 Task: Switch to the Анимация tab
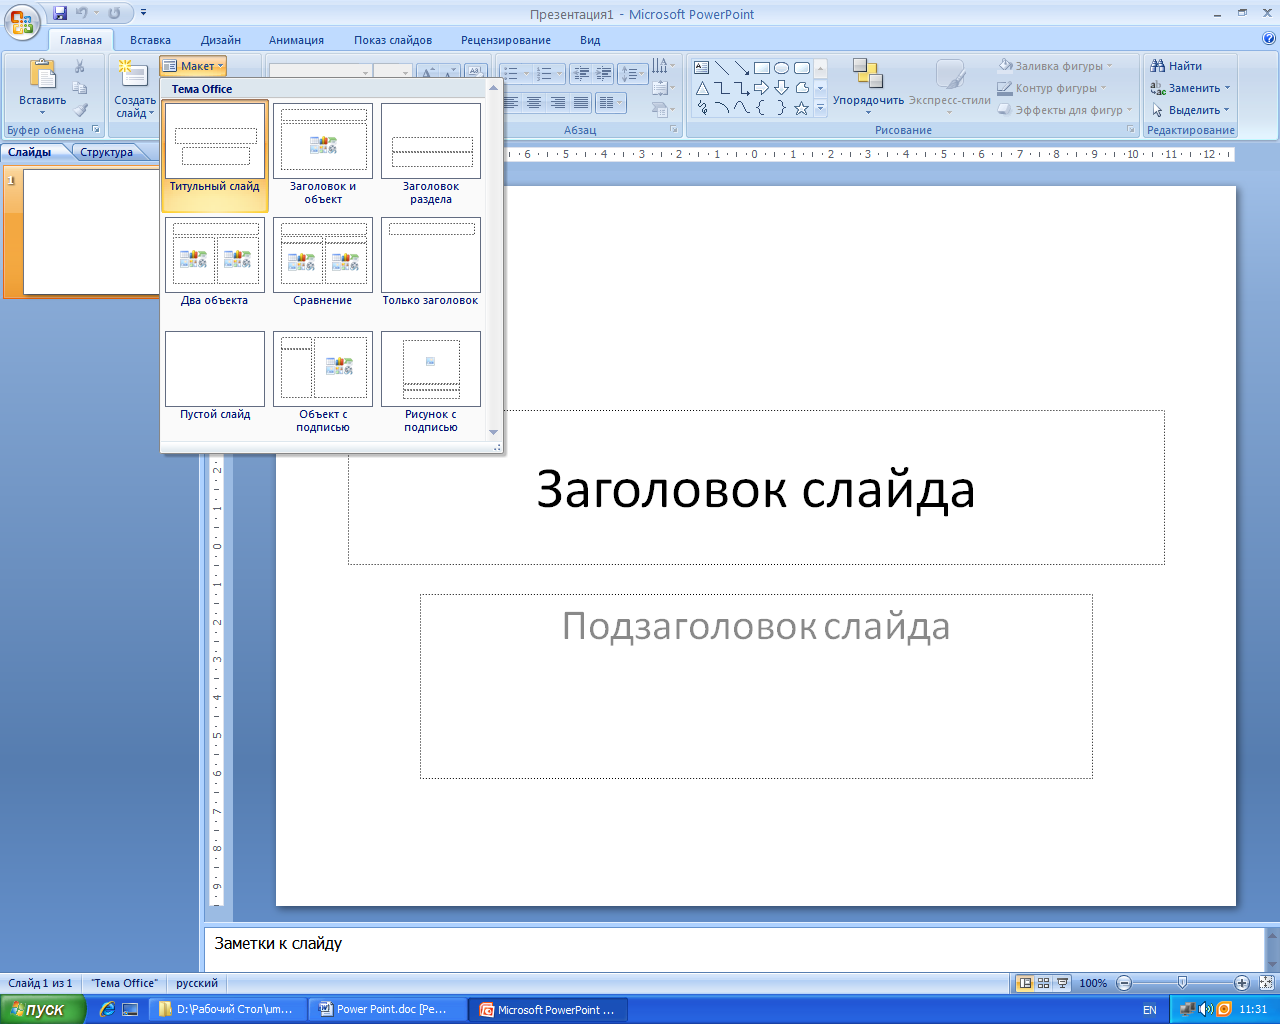(x=296, y=40)
